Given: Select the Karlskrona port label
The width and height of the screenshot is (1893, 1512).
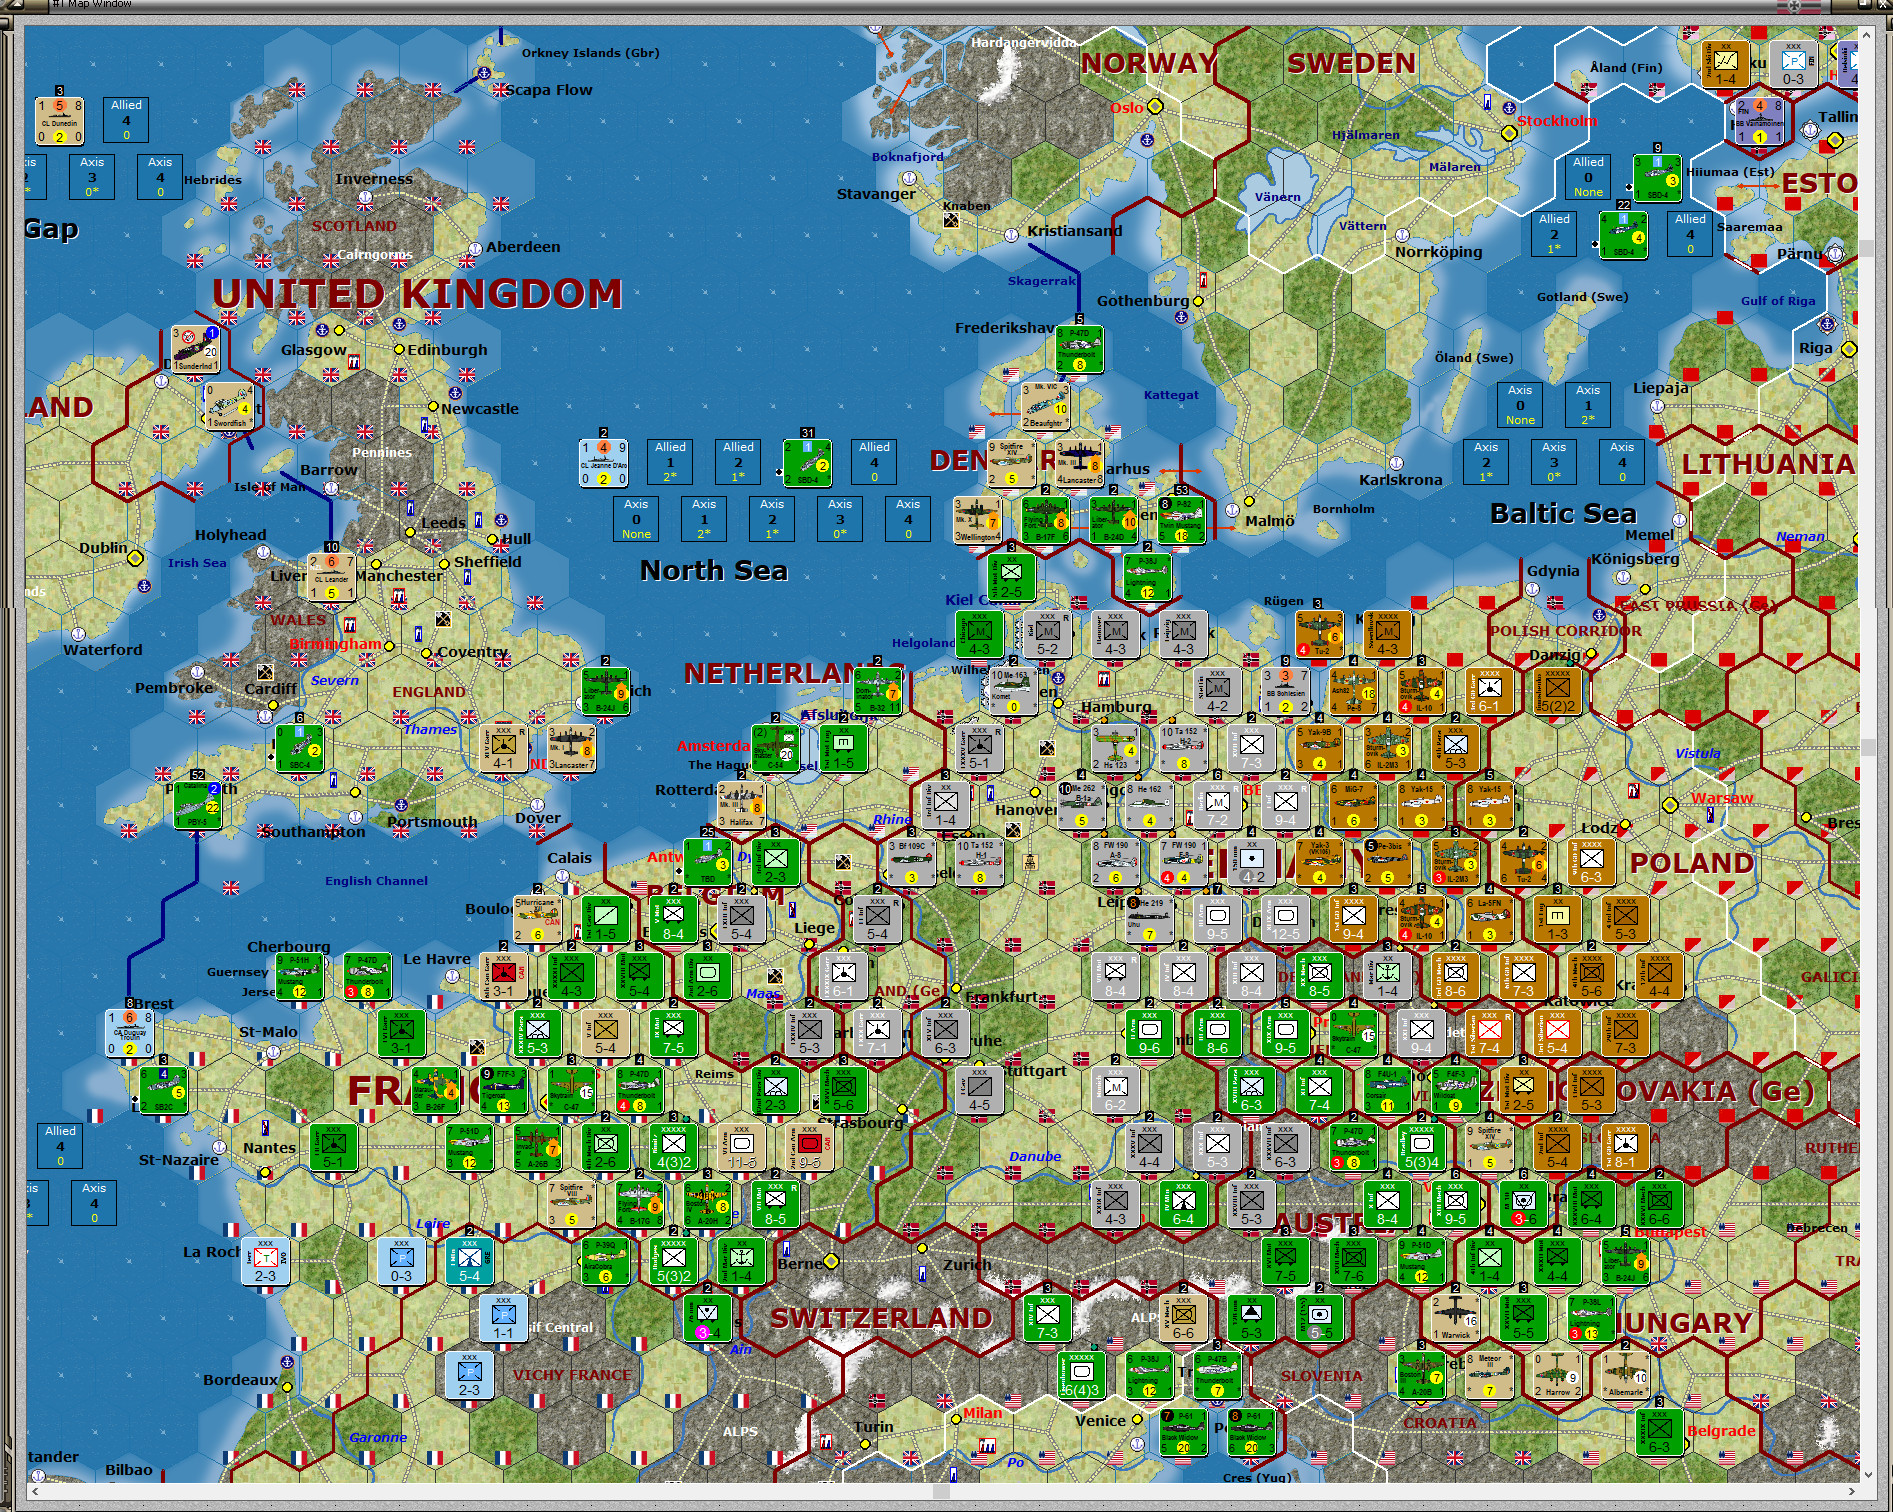Looking at the screenshot, I should (1400, 480).
